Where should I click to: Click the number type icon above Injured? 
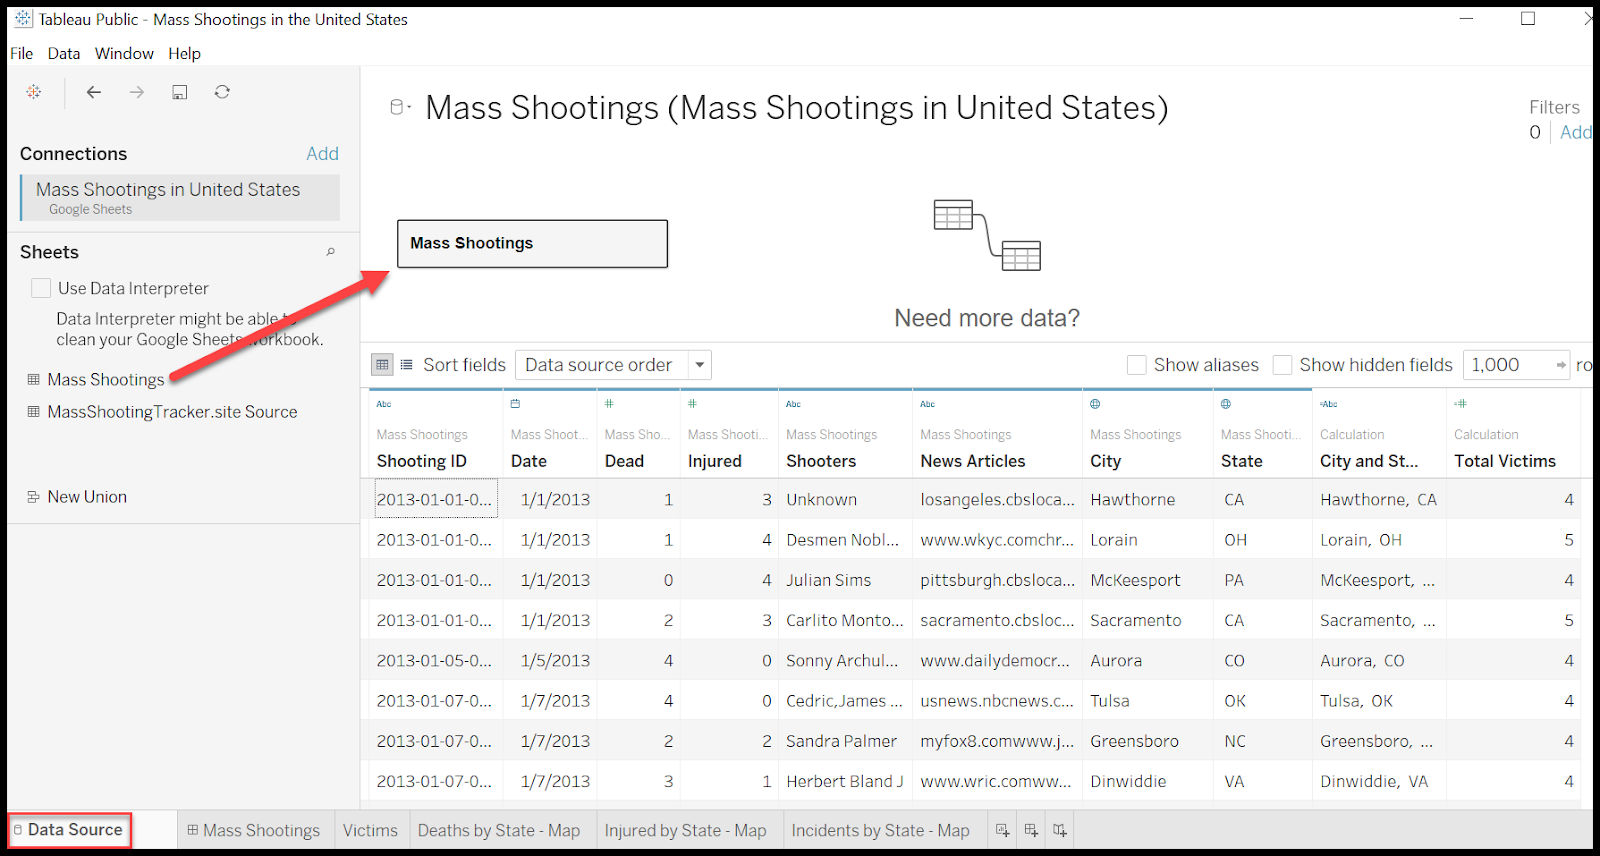point(692,404)
